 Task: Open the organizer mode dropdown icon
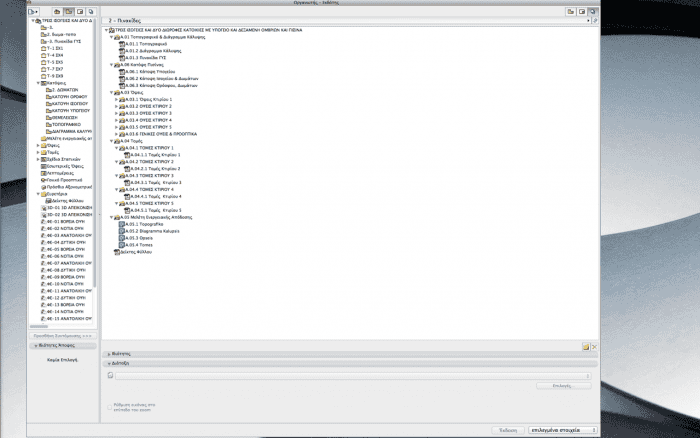pos(33,12)
